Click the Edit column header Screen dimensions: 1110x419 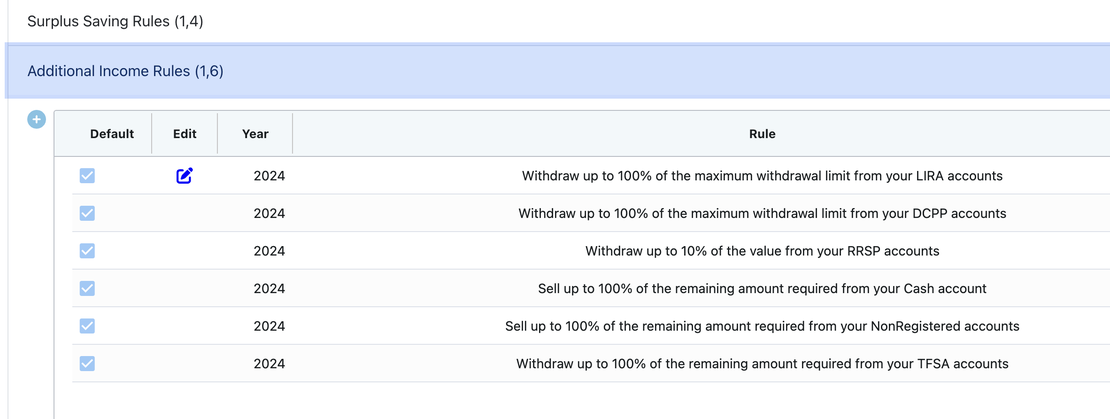point(185,134)
